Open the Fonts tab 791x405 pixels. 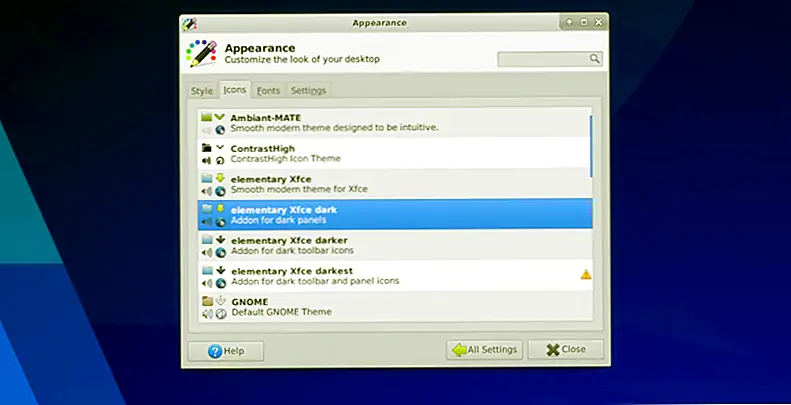[x=268, y=91]
